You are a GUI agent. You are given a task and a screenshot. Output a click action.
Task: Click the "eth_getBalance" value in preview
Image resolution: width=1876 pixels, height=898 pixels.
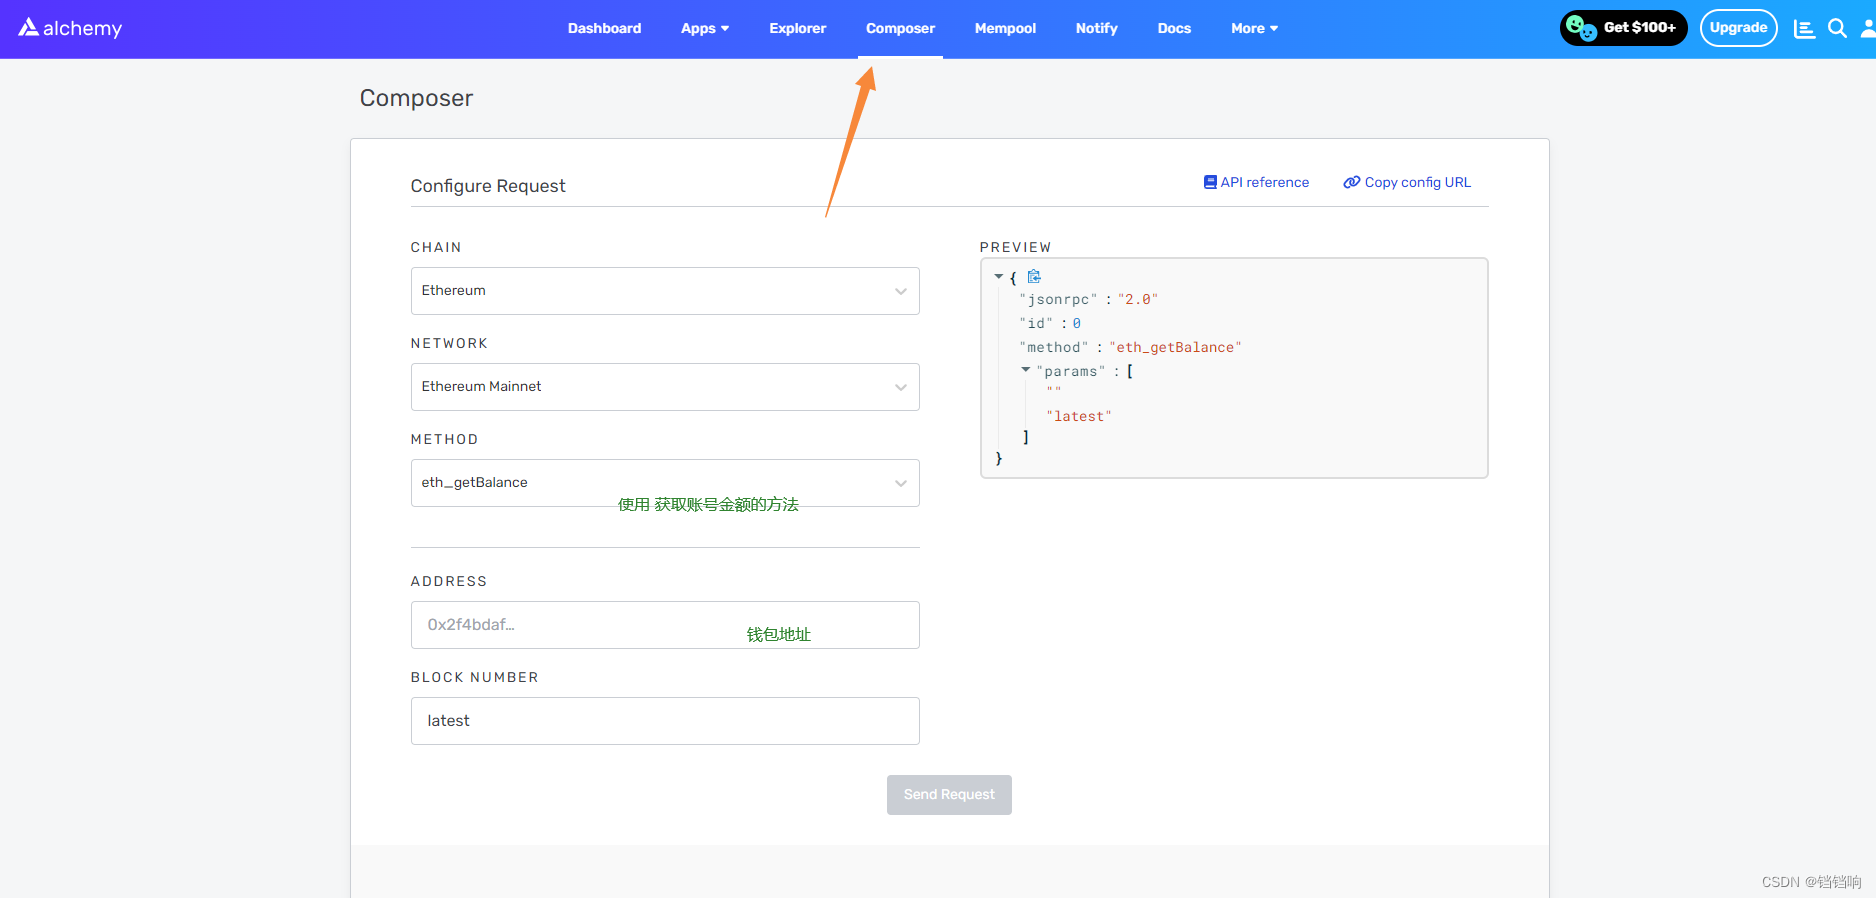pos(1175,347)
